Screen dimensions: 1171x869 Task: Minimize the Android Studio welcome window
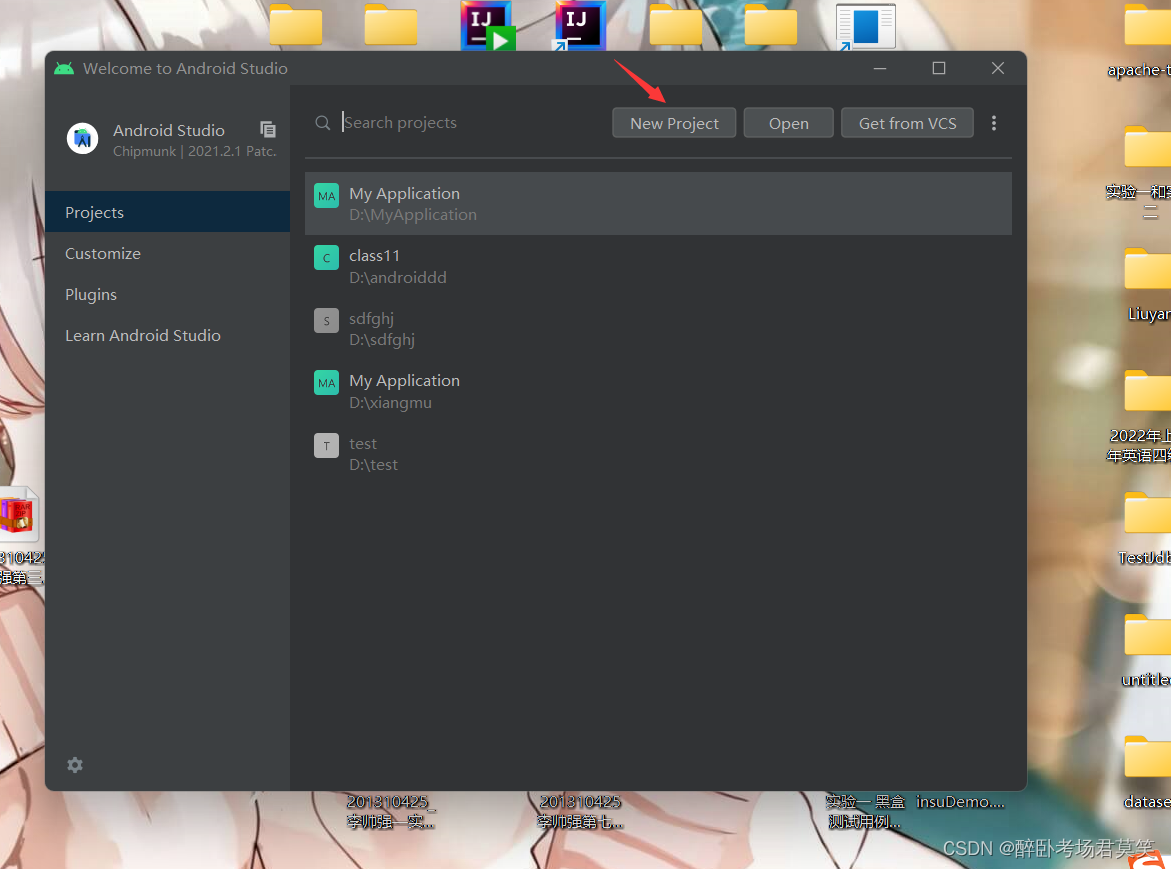click(x=880, y=68)
